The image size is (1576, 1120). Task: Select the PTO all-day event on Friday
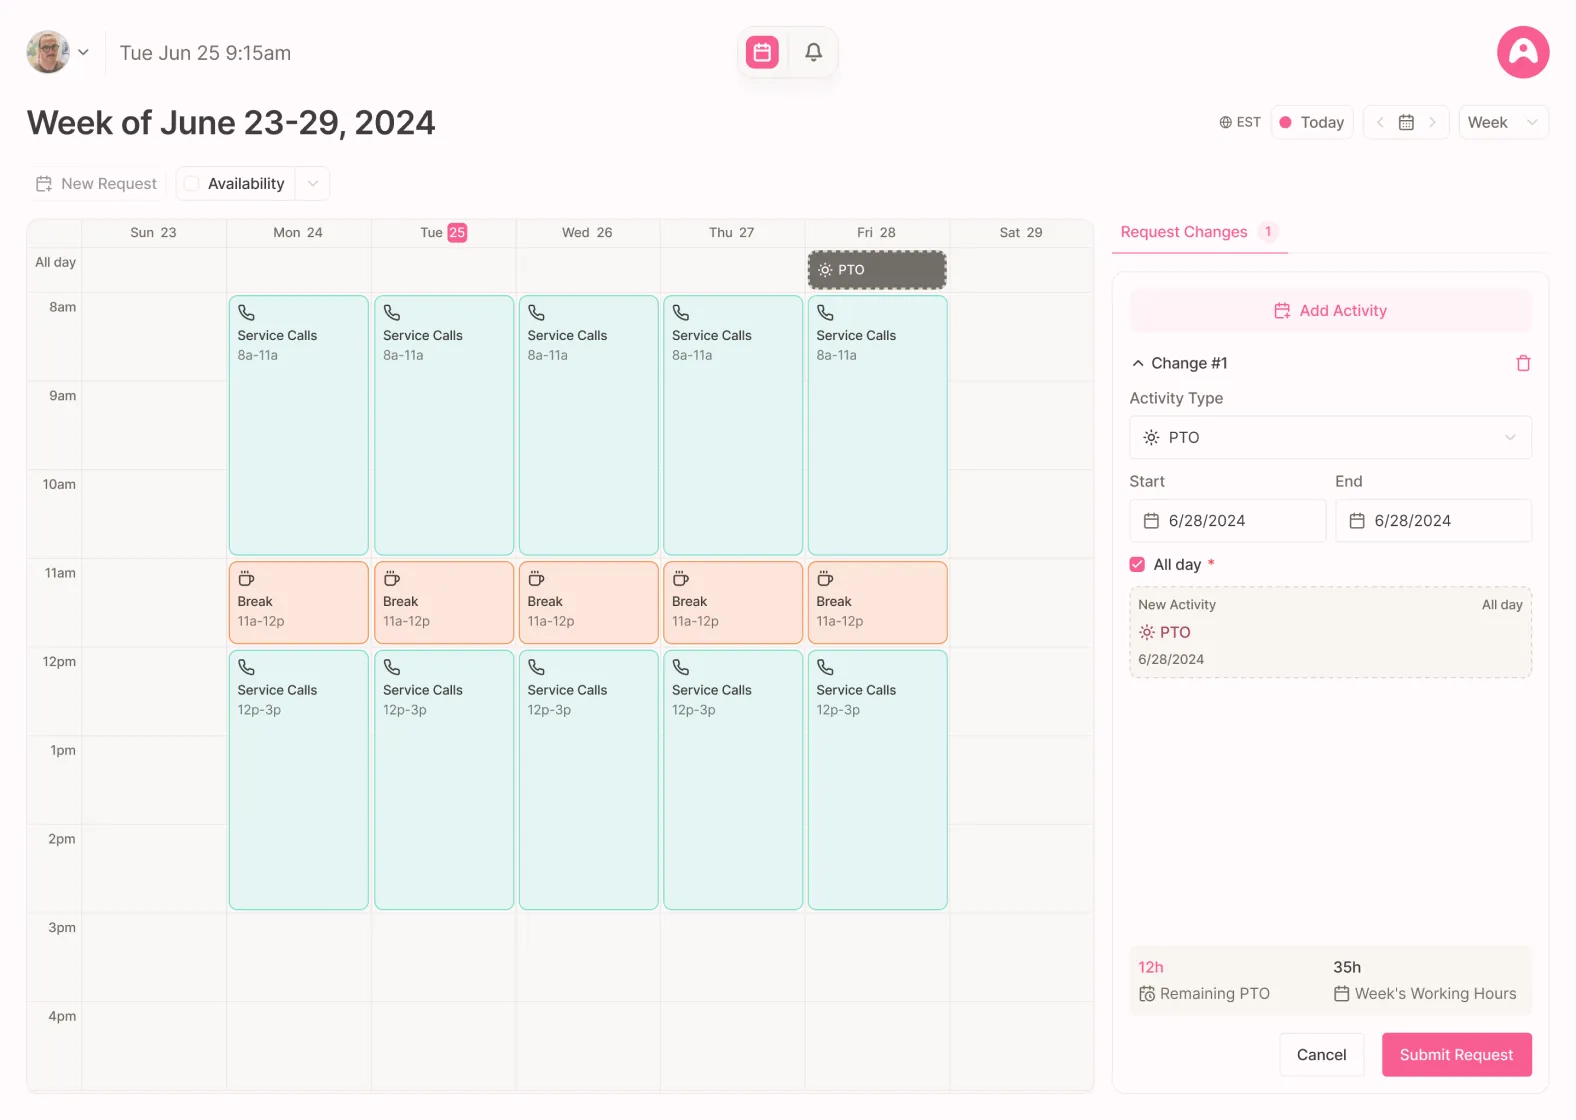click(x=876, y=269)
